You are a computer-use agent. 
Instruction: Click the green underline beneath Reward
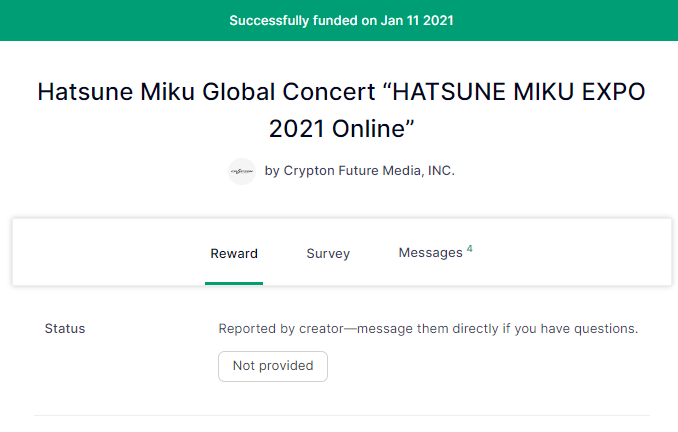[234, 283]
